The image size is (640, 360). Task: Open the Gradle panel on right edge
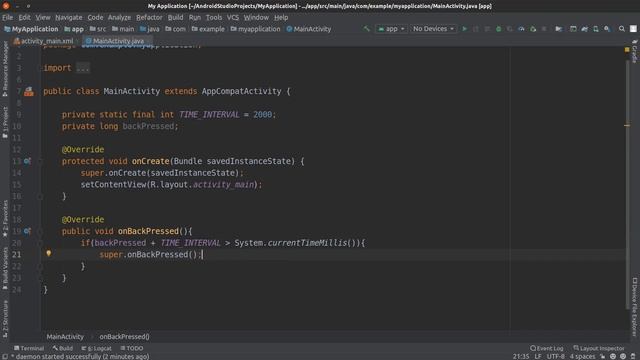pyautogui.click(x=635, y=51)
